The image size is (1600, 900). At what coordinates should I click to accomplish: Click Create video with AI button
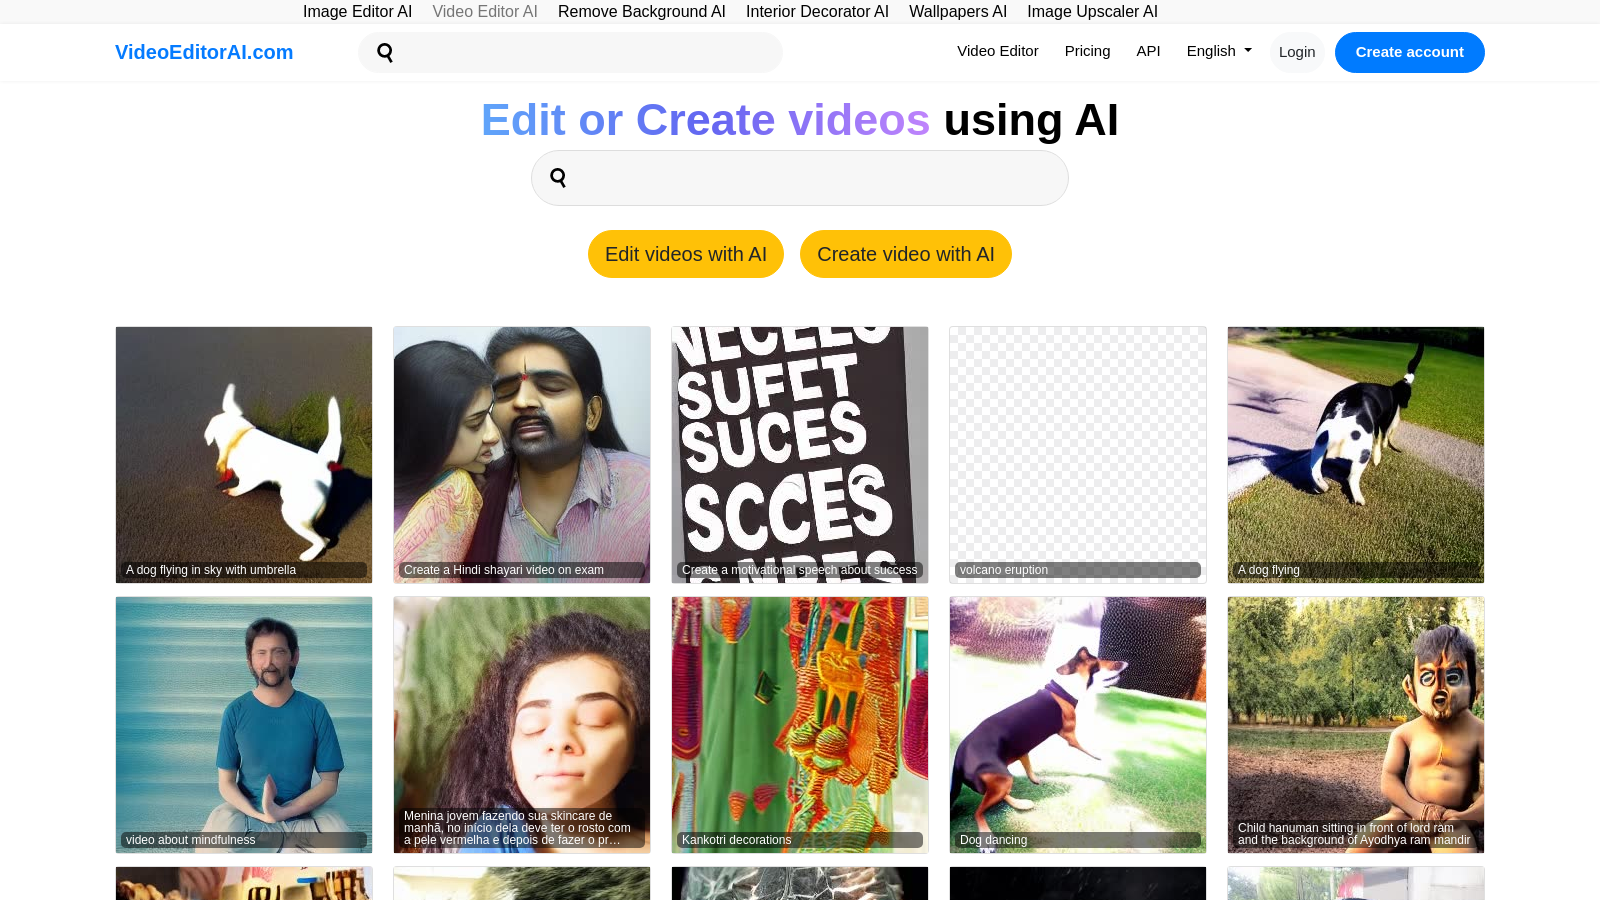[x=906, y=254]
